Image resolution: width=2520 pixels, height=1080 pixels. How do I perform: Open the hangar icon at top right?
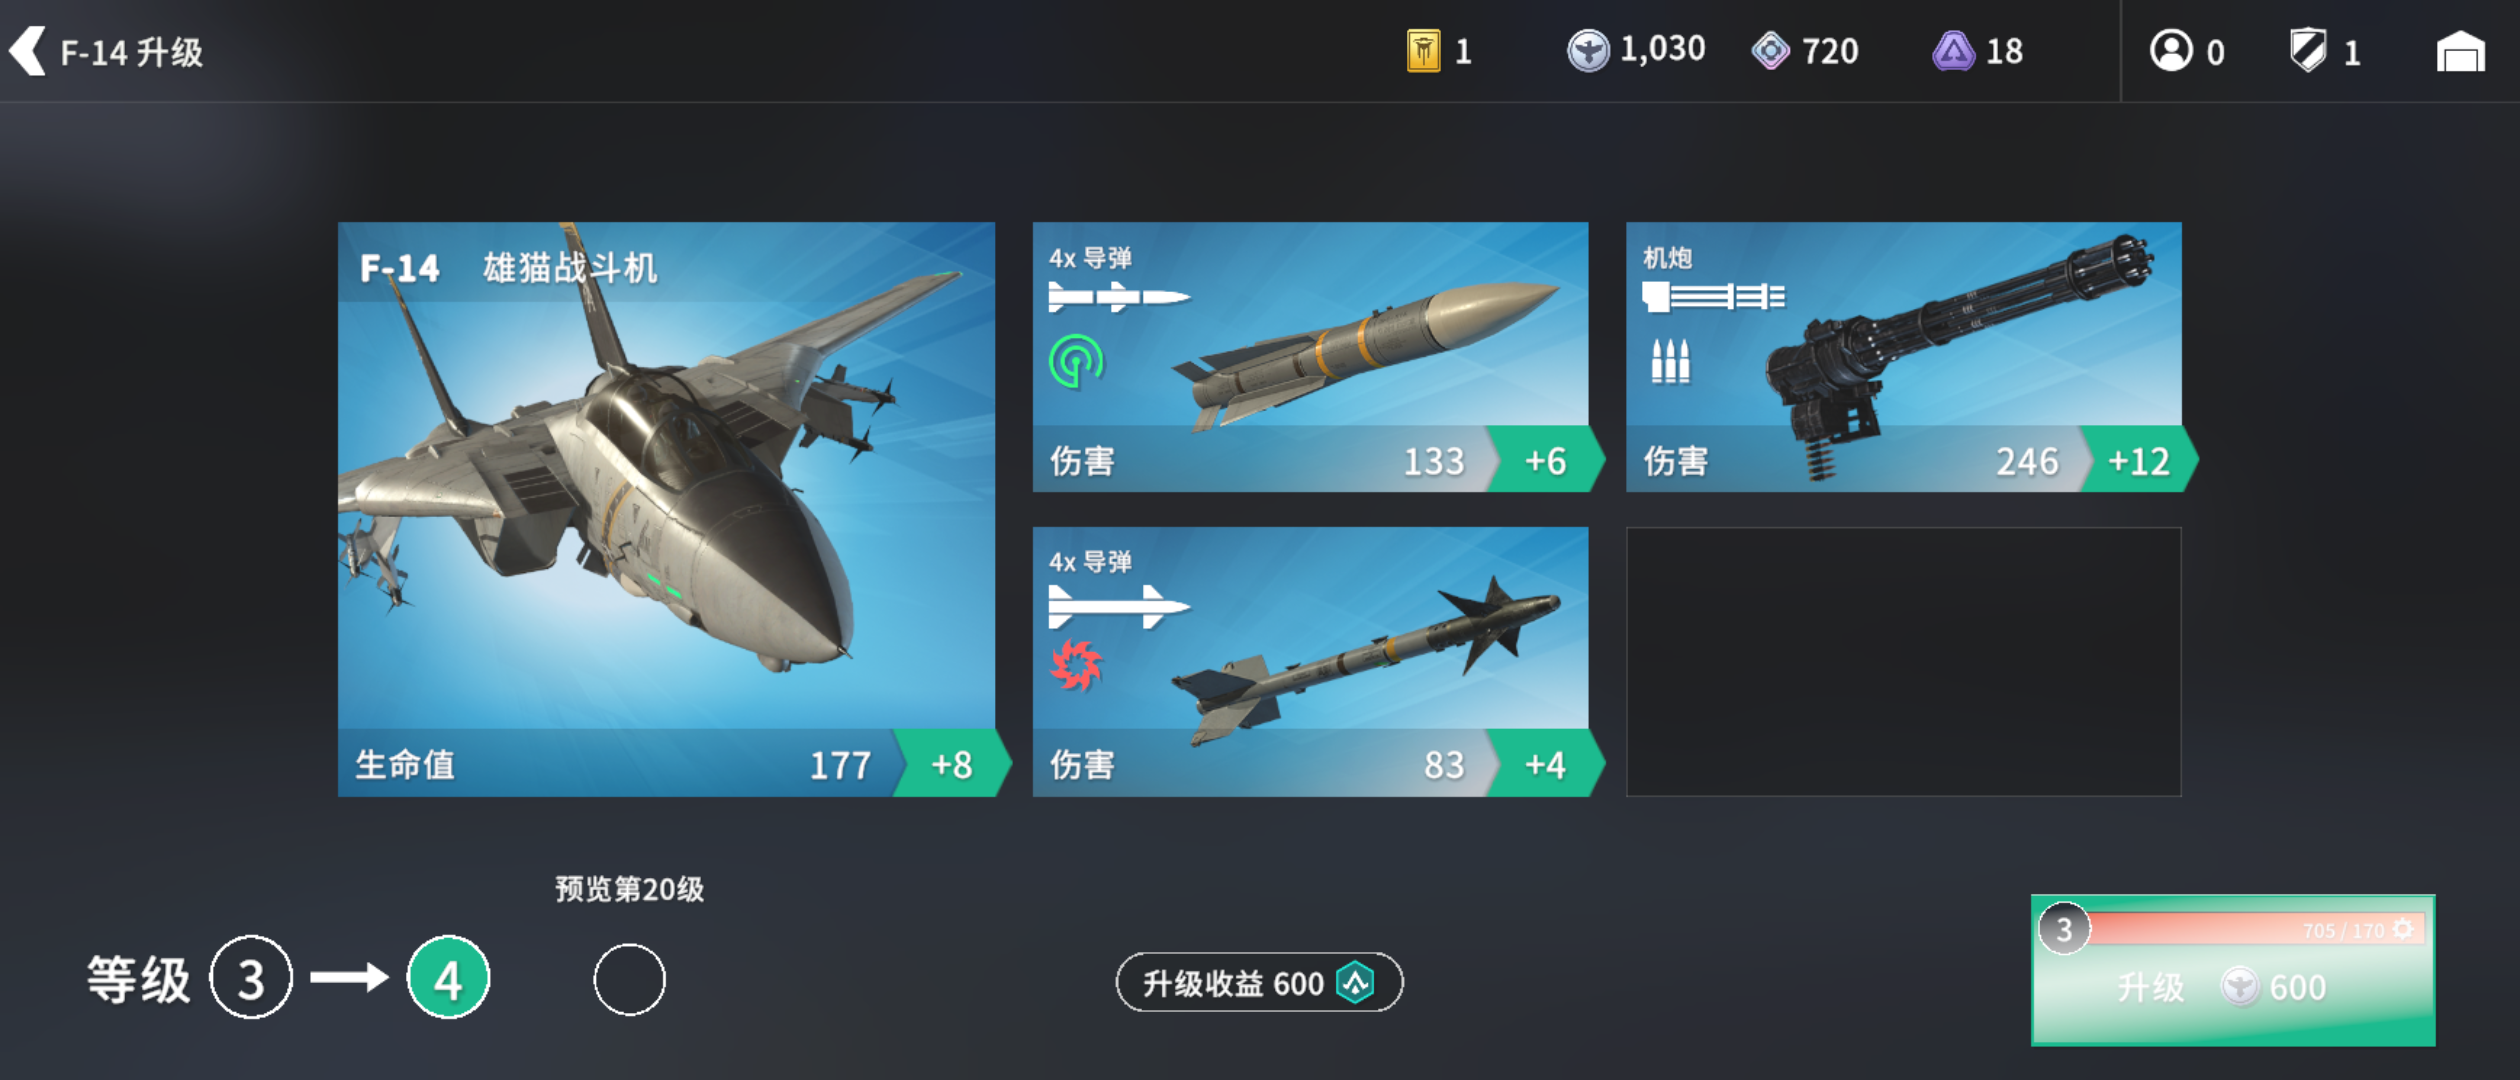(x=2460, y=52)
